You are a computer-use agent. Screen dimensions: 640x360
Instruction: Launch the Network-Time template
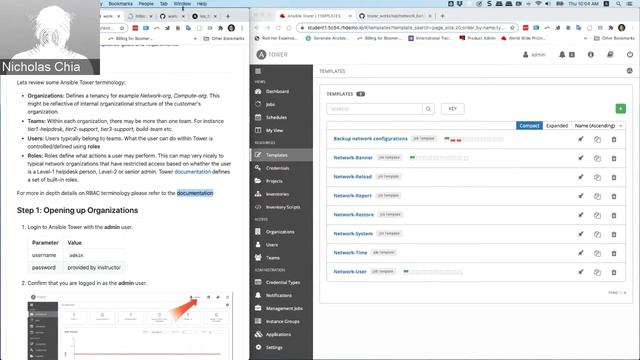point(580,253)
